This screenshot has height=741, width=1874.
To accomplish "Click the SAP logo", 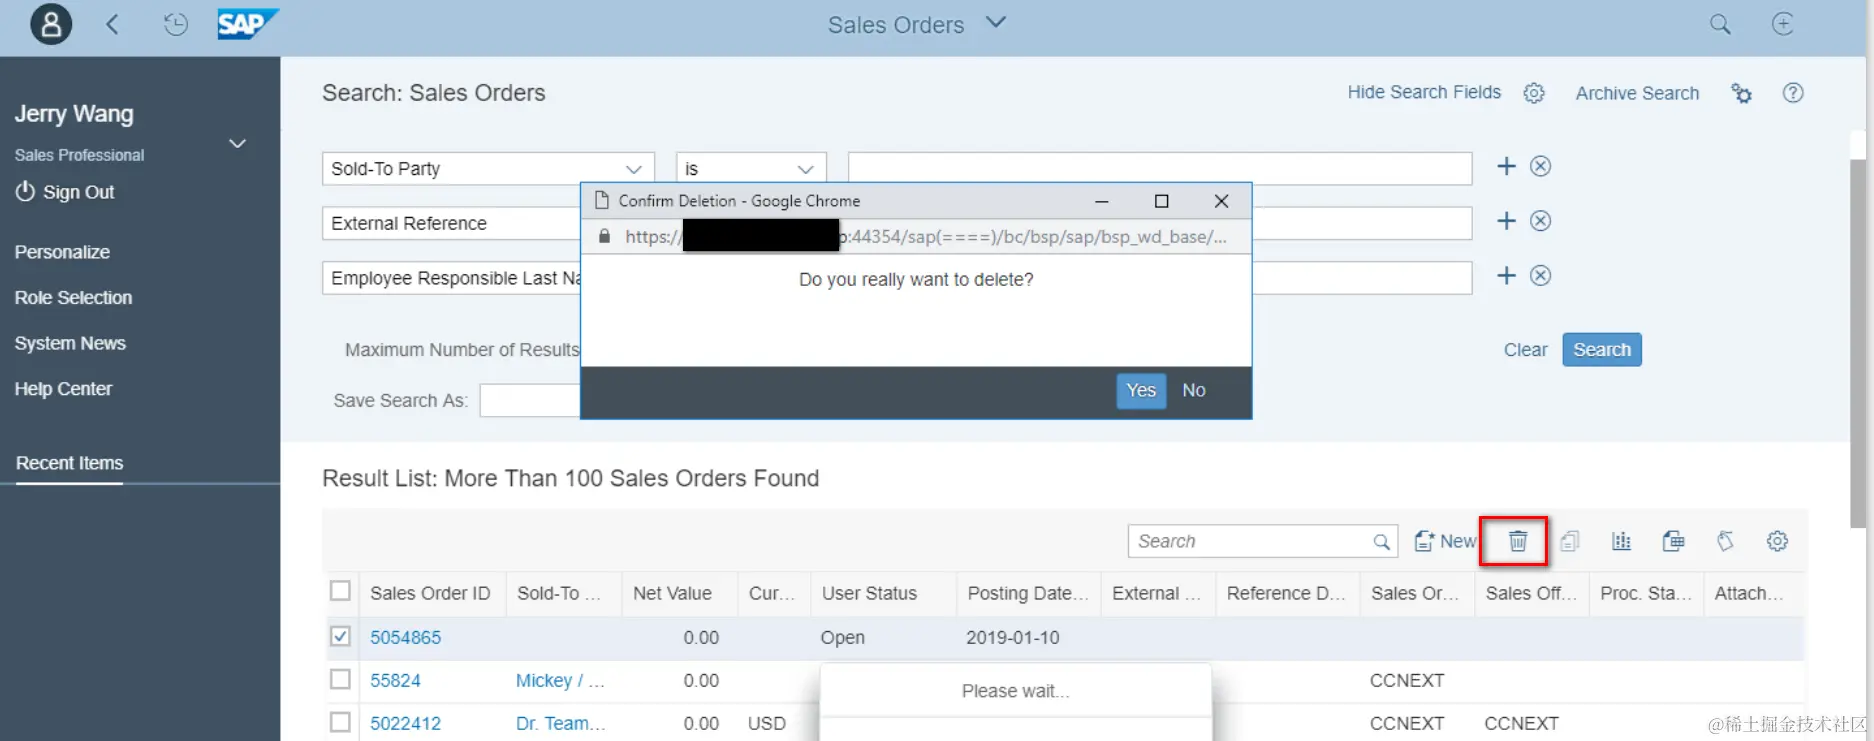I will 248,24.
